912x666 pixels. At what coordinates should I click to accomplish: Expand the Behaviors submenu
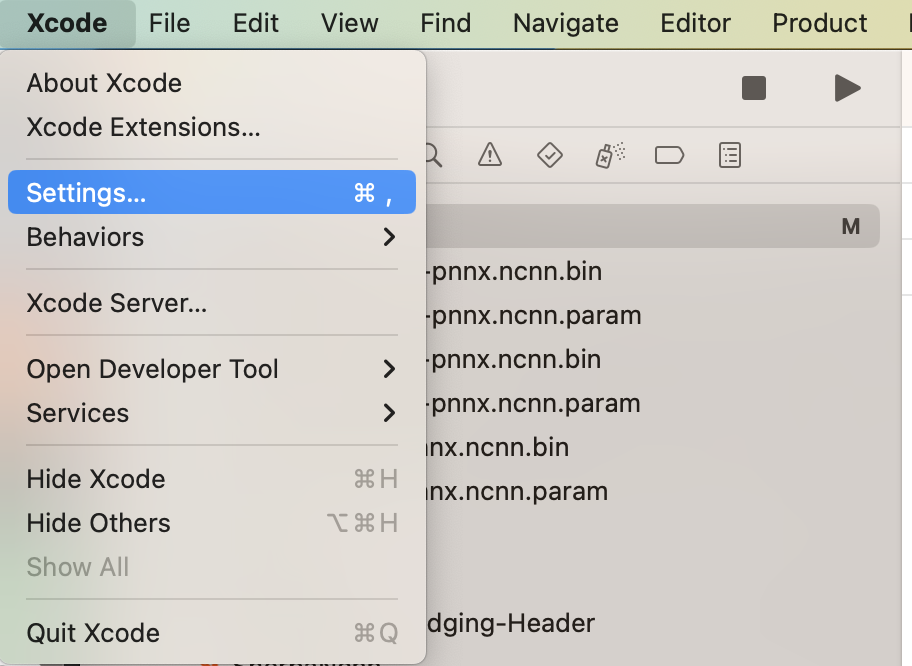coord(212,237)
